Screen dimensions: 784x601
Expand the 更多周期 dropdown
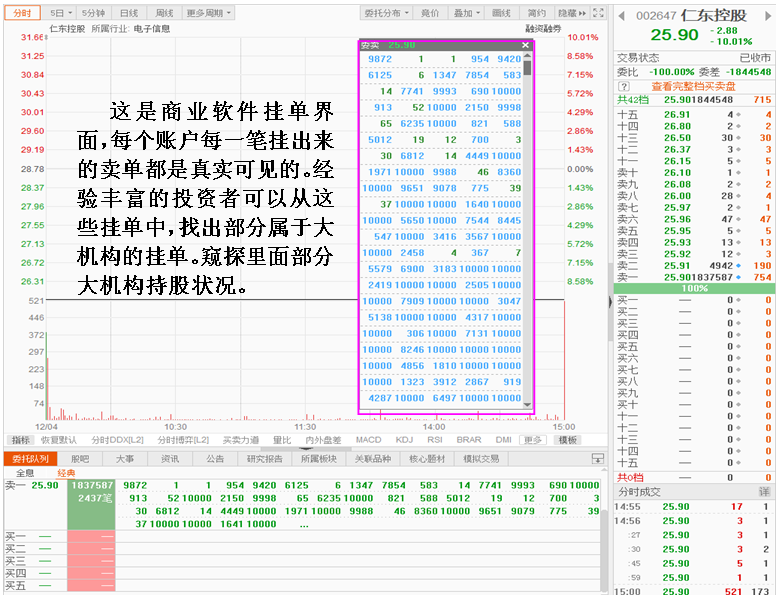pyautogui.click(x=208, y=13)
